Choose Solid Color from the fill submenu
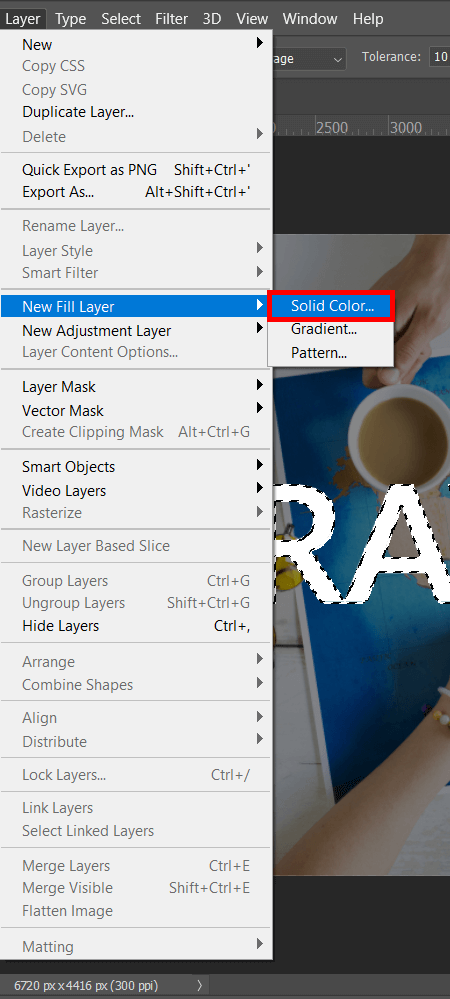Screen dimensions: 450x999 [x=331, y=306]
